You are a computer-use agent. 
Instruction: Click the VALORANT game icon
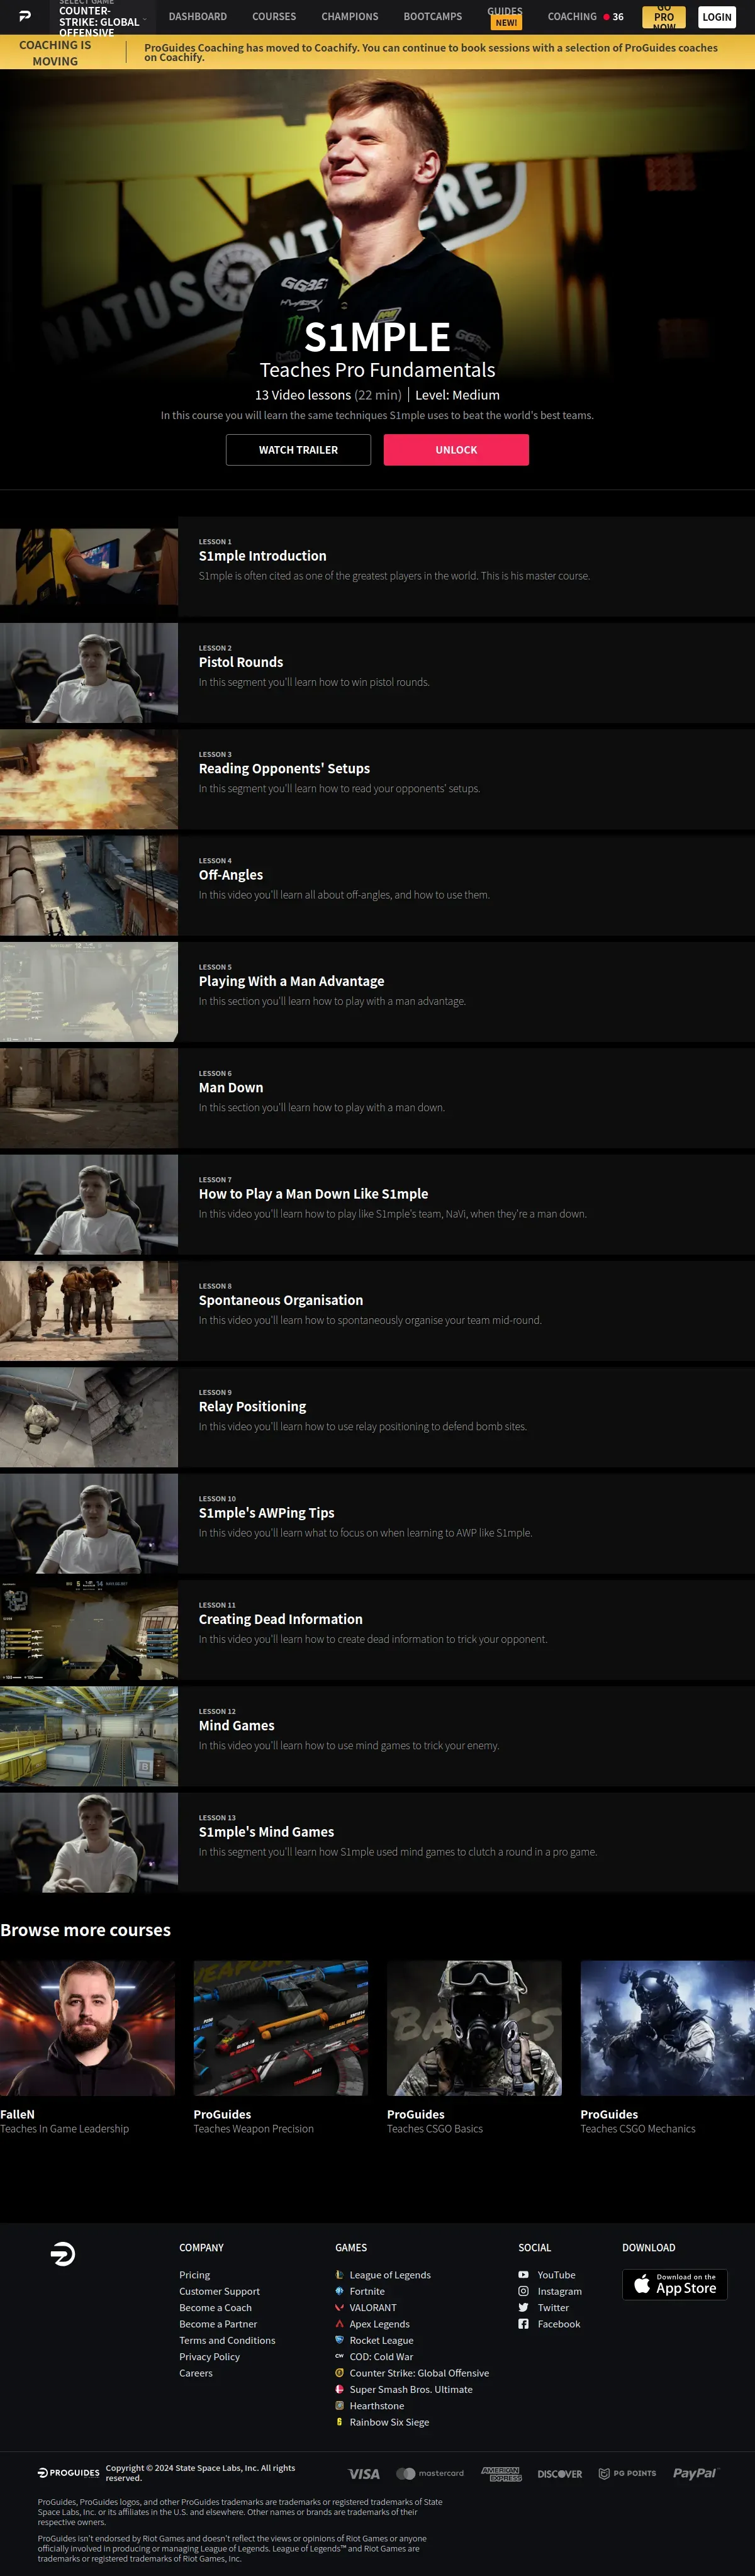340,2308
